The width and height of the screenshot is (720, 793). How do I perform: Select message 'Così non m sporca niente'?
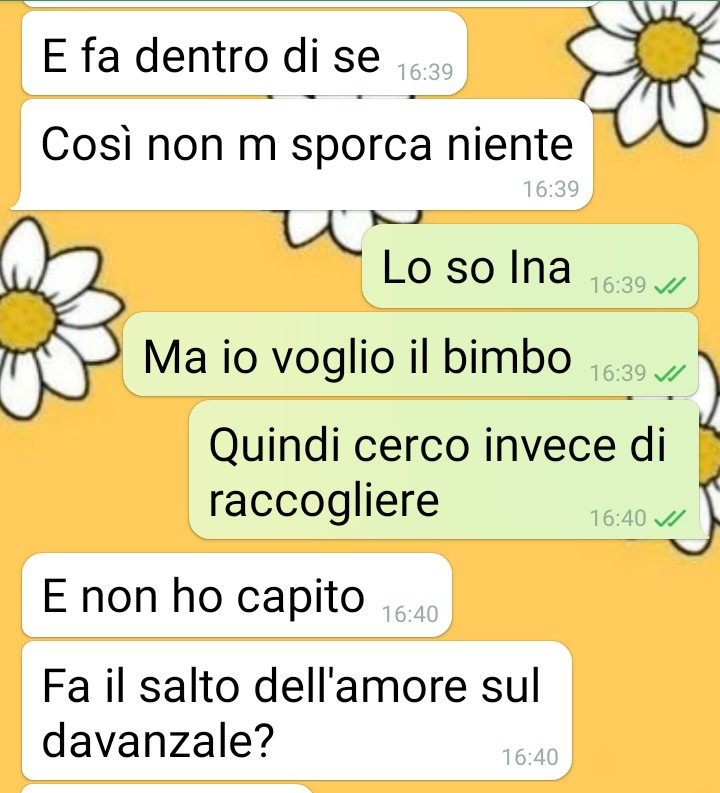click(303, 154)
